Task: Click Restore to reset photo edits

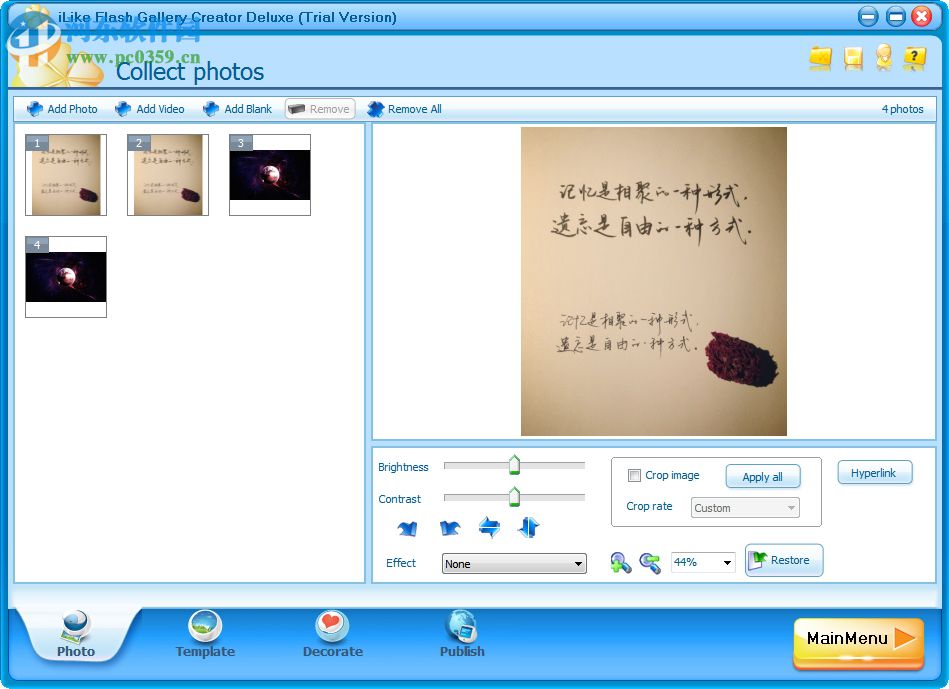Action: [784, 560]
